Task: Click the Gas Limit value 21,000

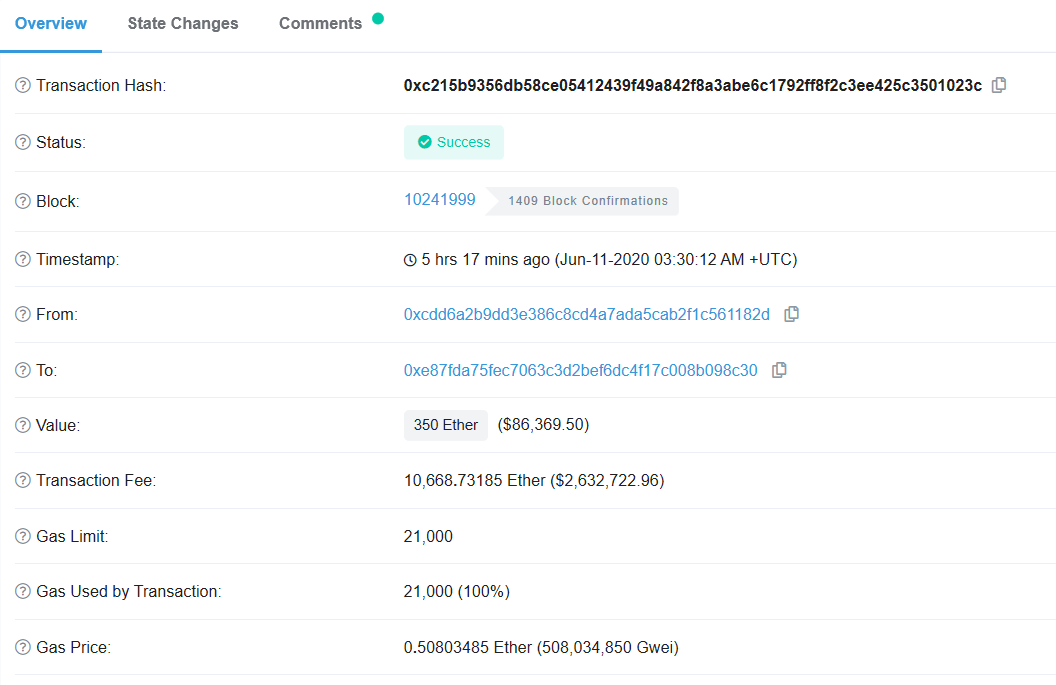Action: point(428,536)
